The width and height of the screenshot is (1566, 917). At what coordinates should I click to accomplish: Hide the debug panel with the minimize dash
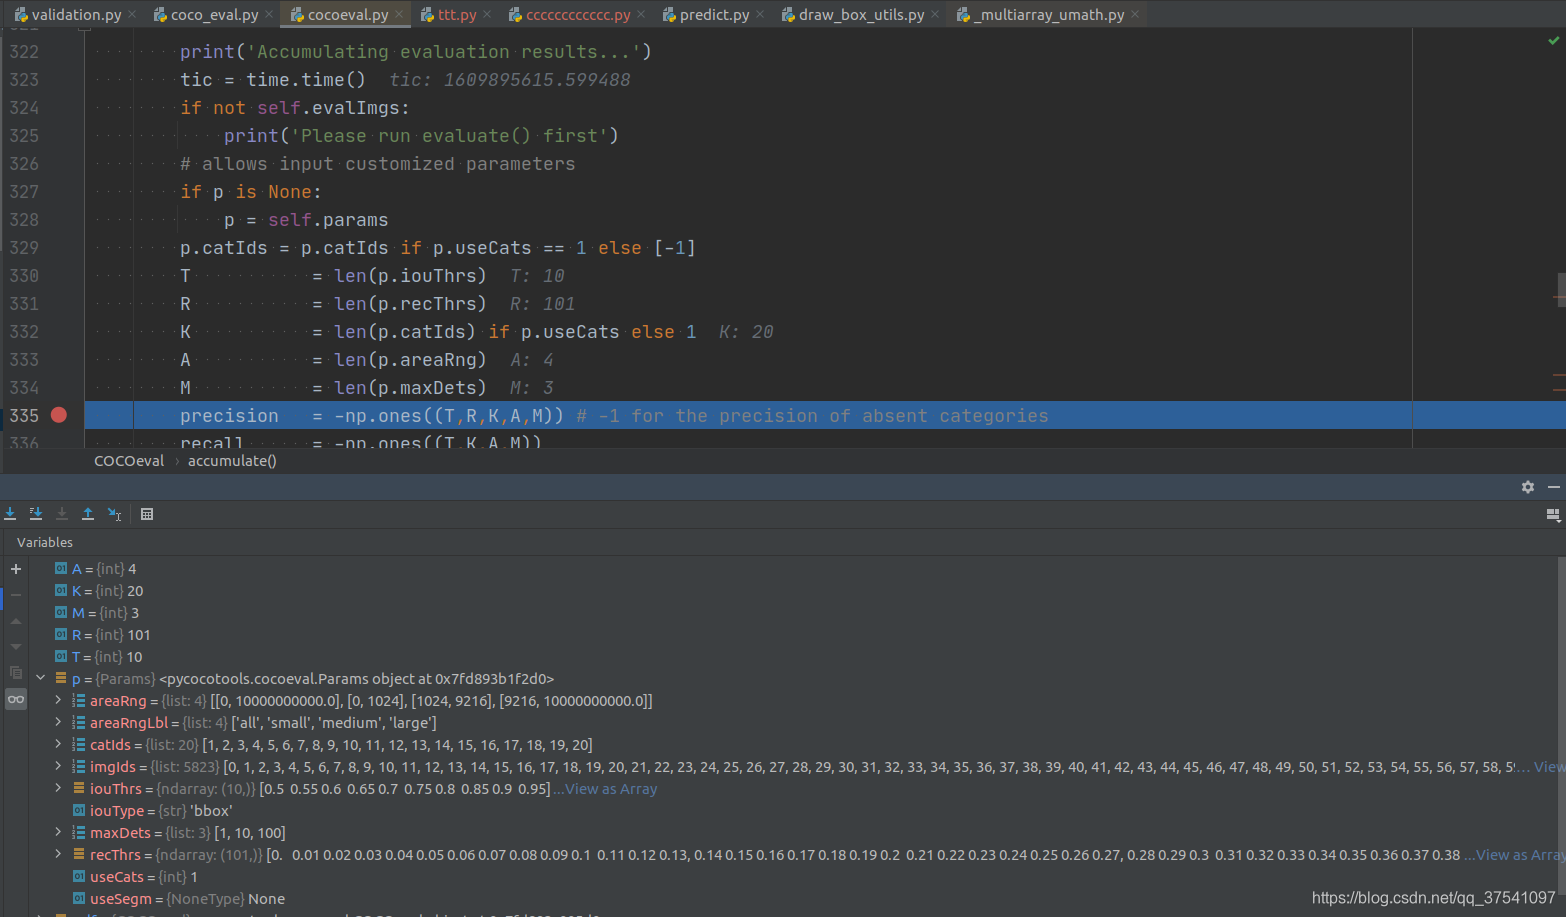click(x=1554, y=487)
